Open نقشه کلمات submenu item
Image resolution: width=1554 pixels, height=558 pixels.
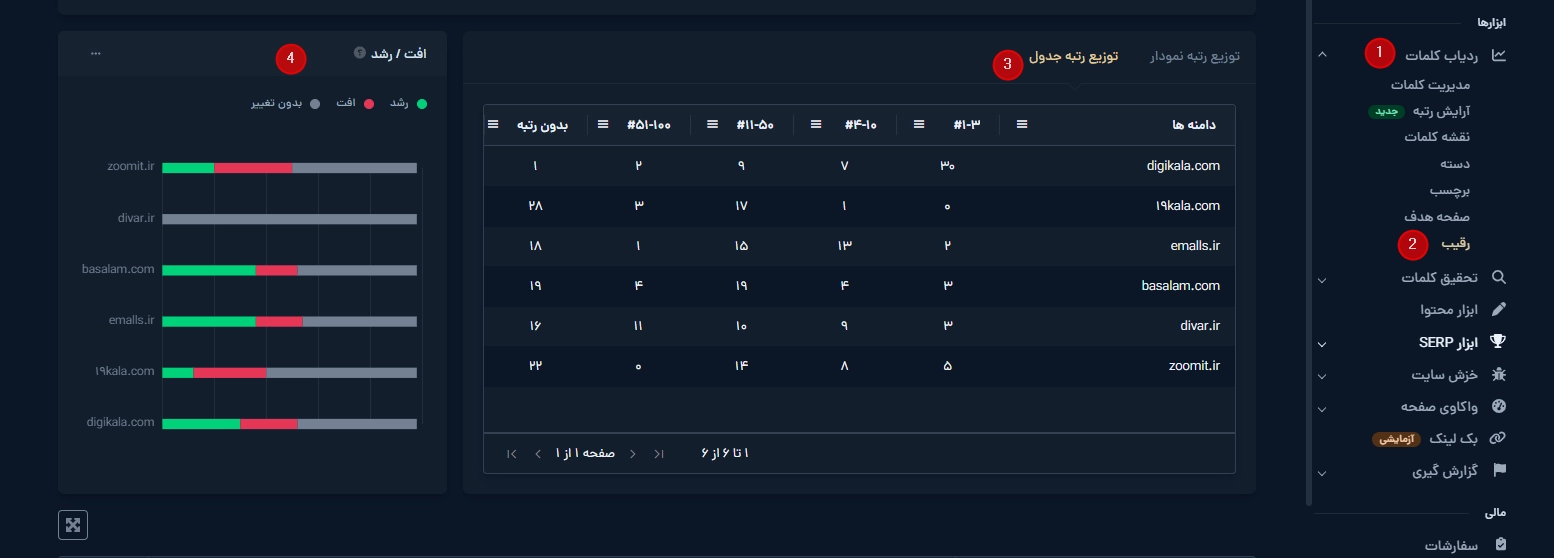1437,137
